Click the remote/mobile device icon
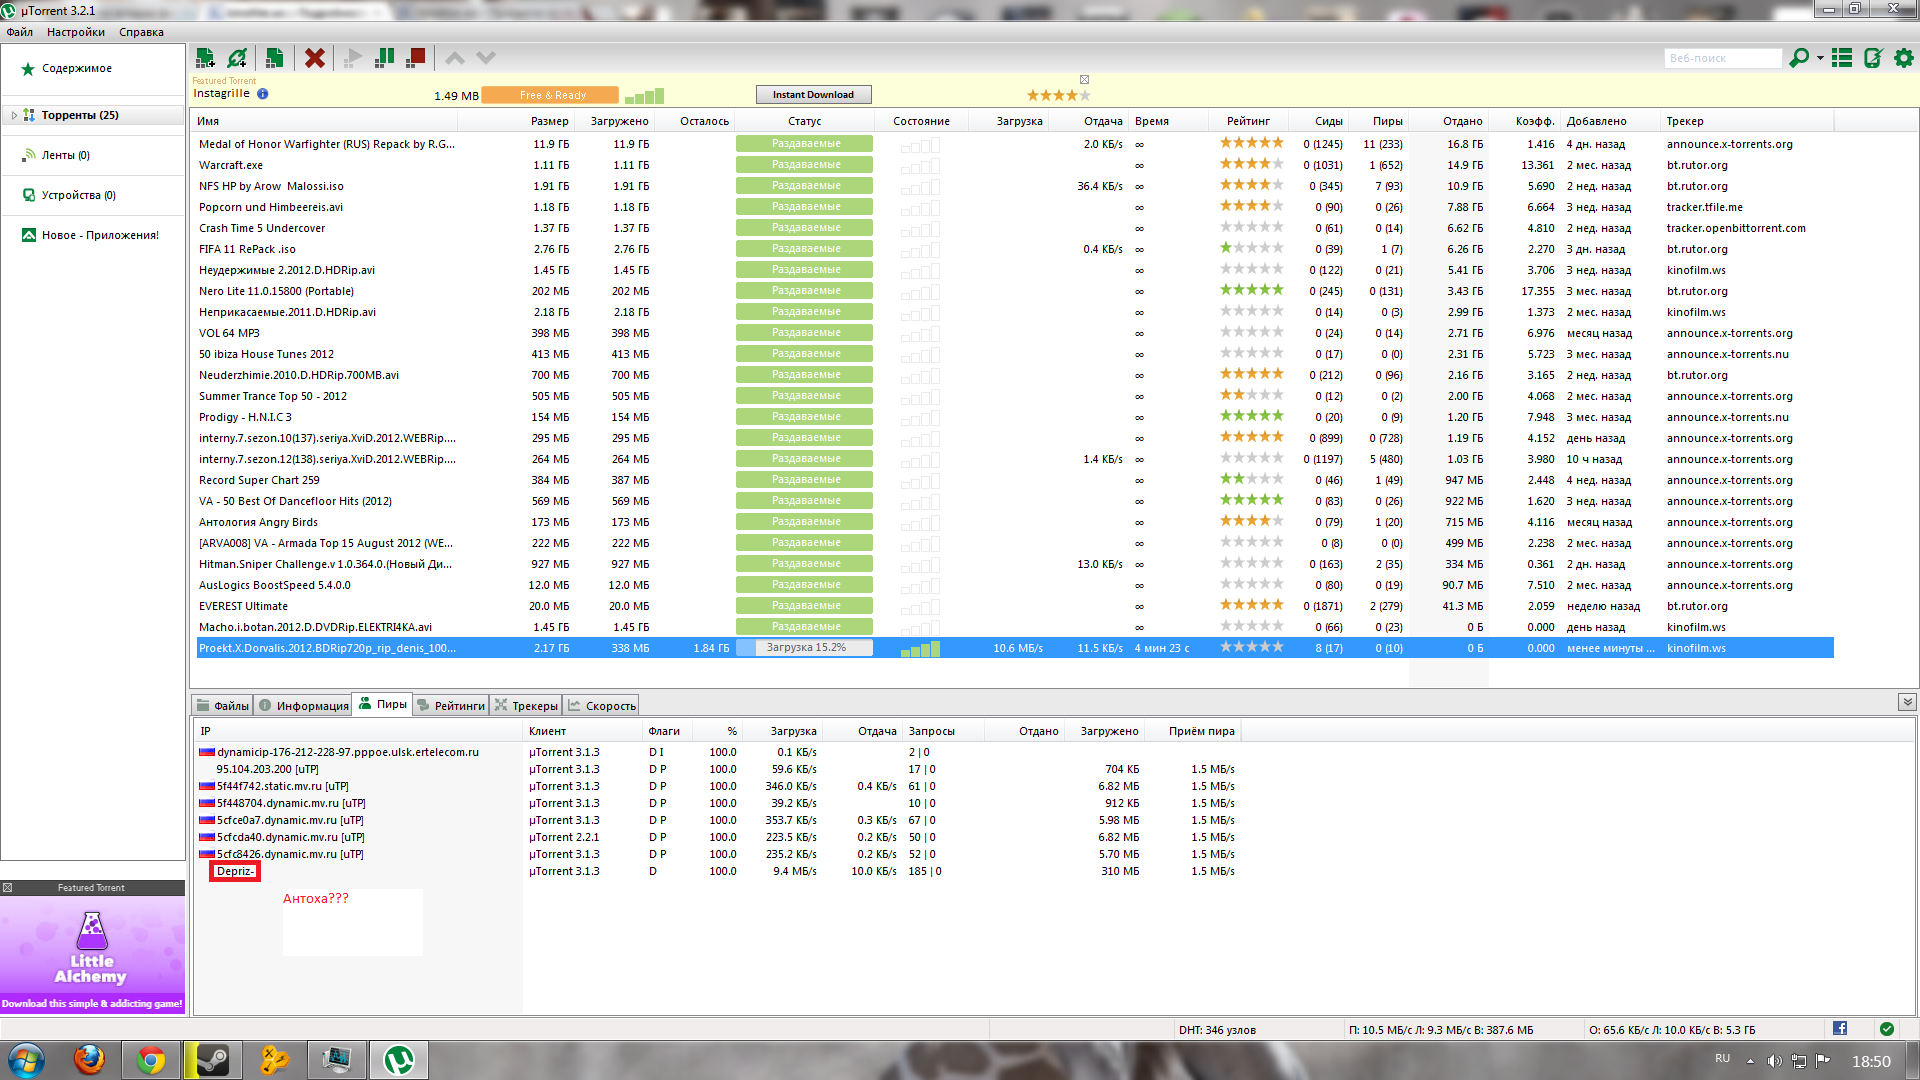 [x=1873, y=58]
